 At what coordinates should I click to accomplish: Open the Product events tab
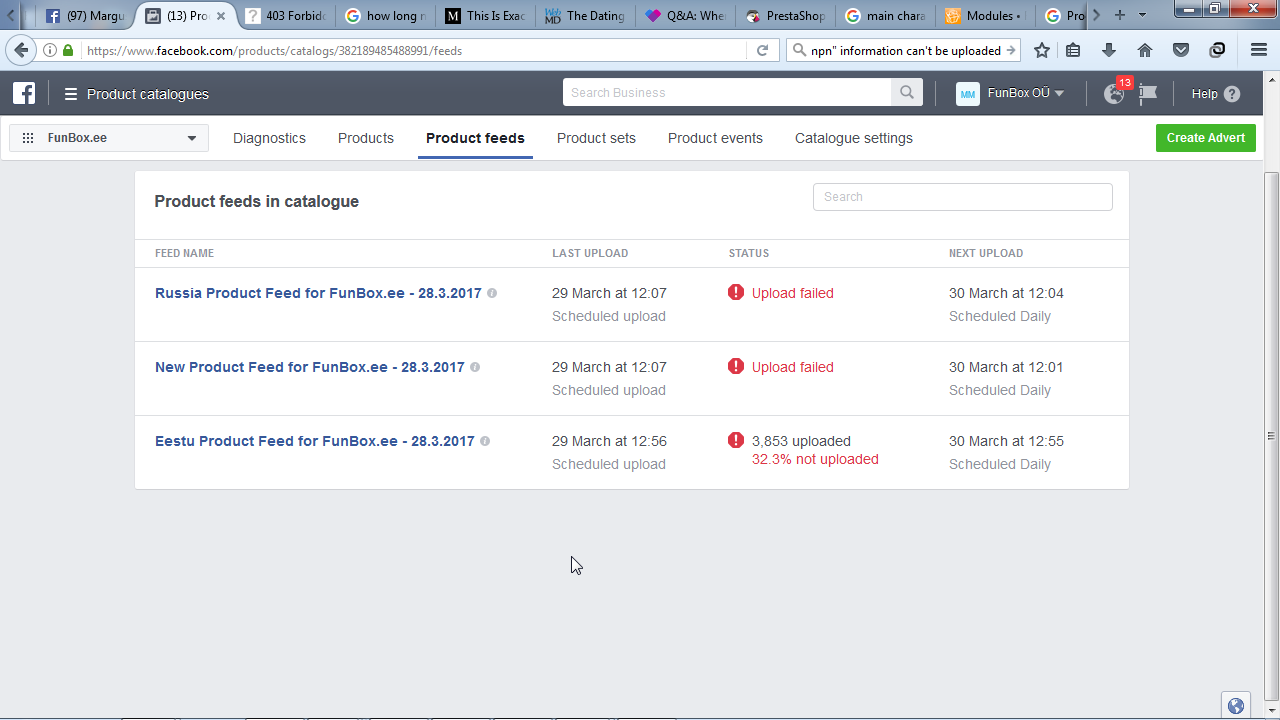pyautogui.click(x=715, y=138)
